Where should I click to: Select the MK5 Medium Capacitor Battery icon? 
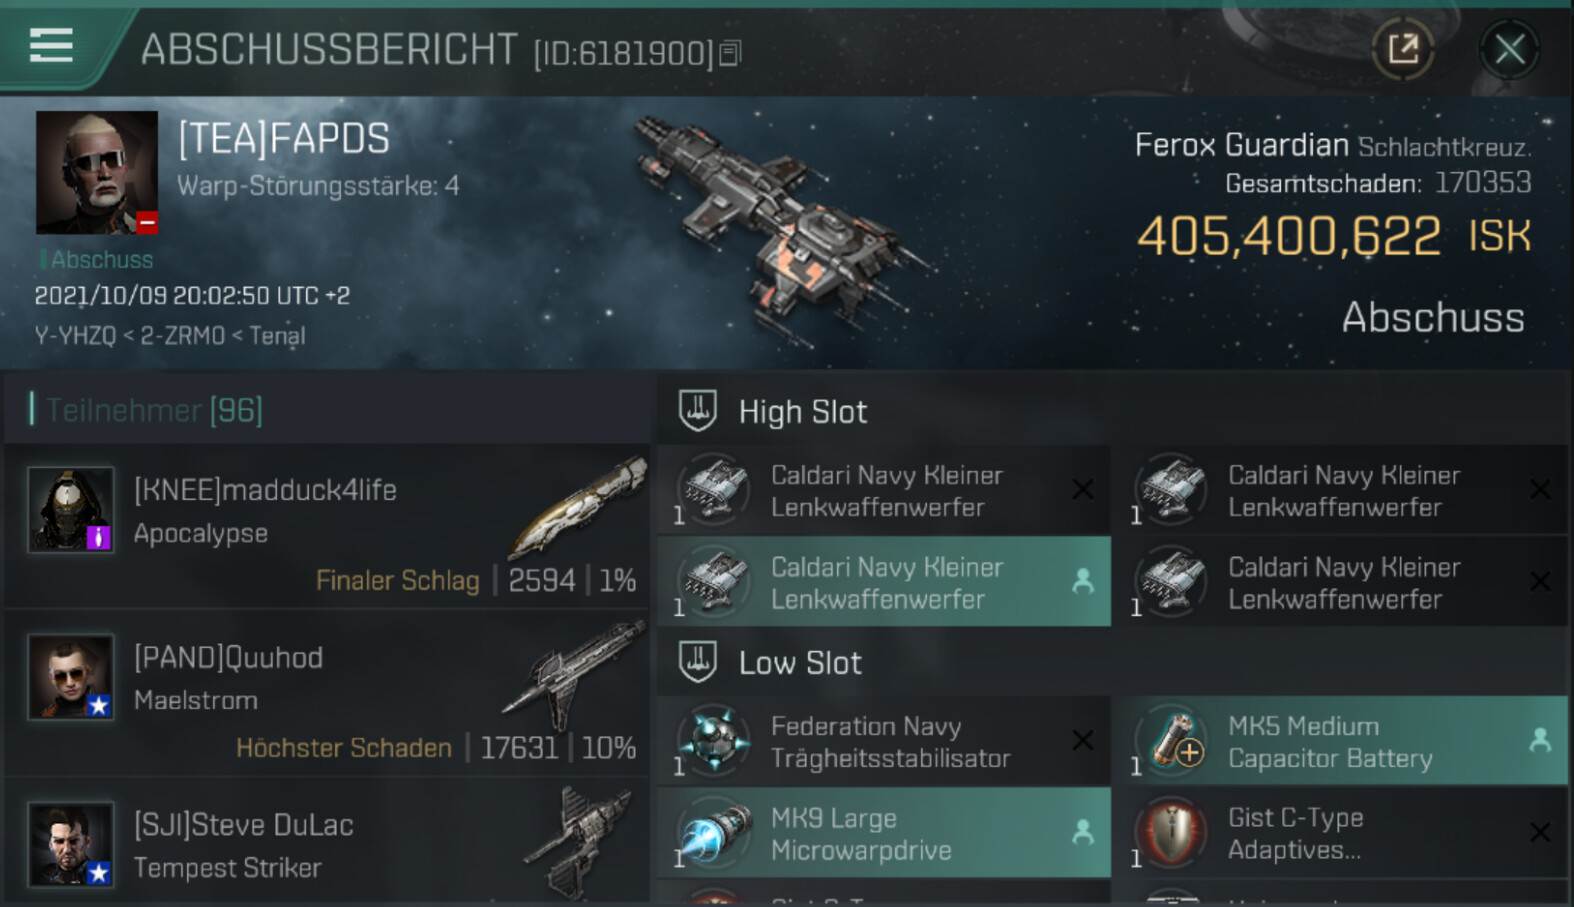tap(1172, 741)
